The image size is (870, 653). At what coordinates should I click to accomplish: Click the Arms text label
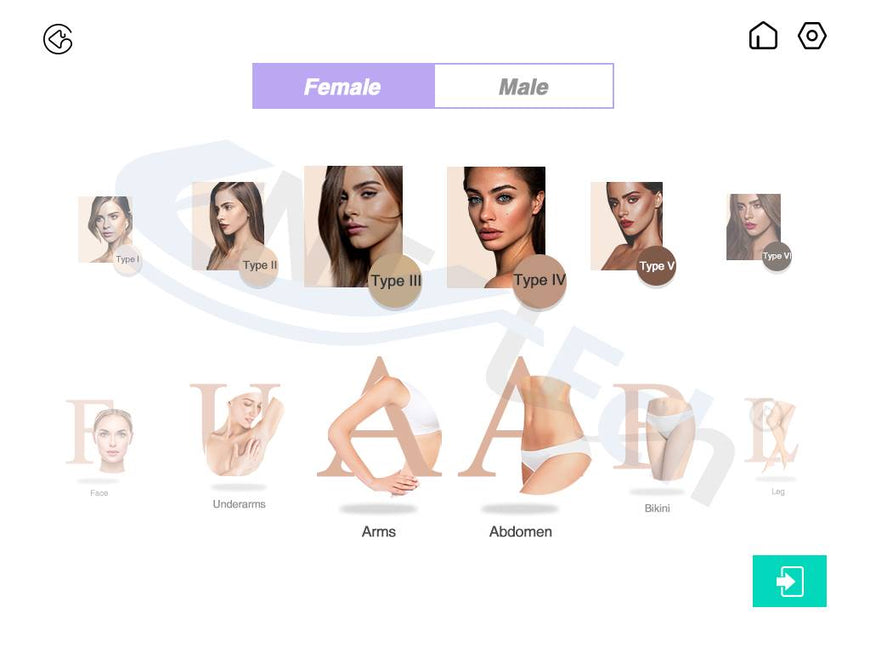point(379,531)
